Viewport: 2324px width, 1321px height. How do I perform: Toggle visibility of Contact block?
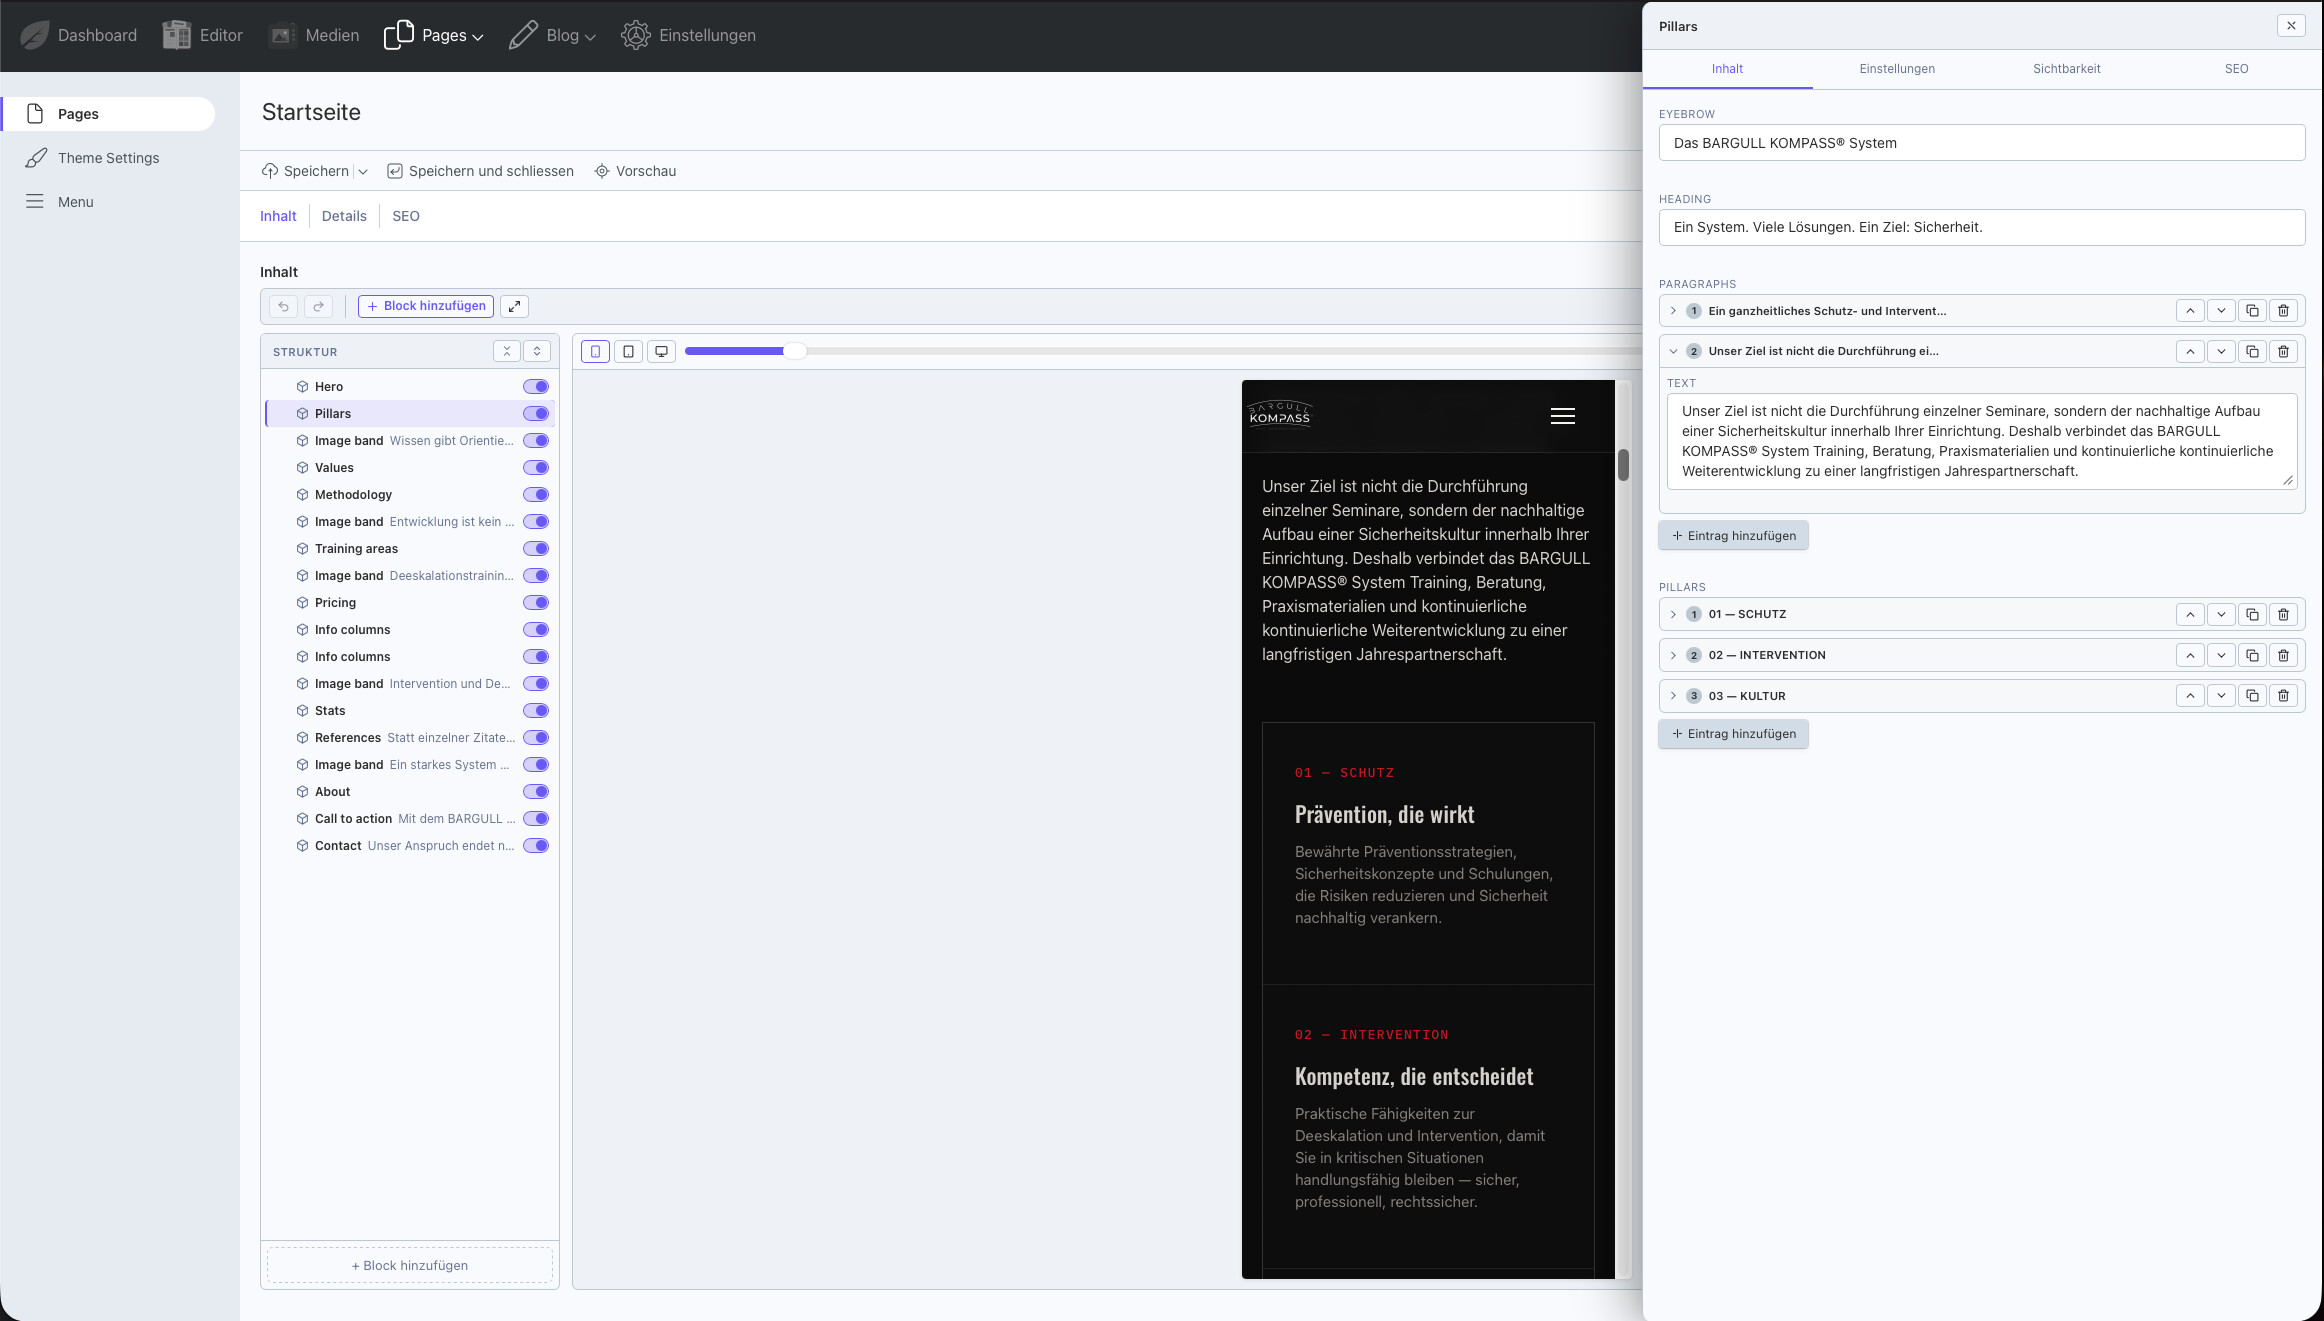tap(536, 846)
